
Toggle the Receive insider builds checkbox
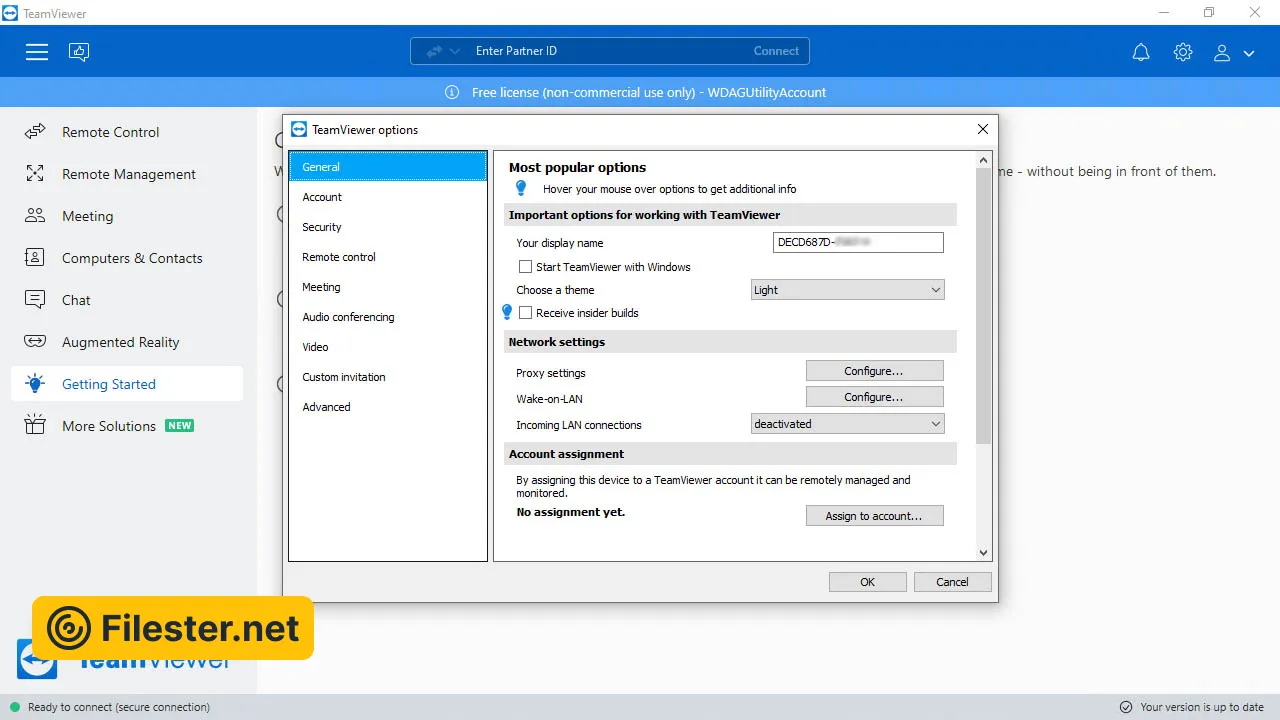525,313
